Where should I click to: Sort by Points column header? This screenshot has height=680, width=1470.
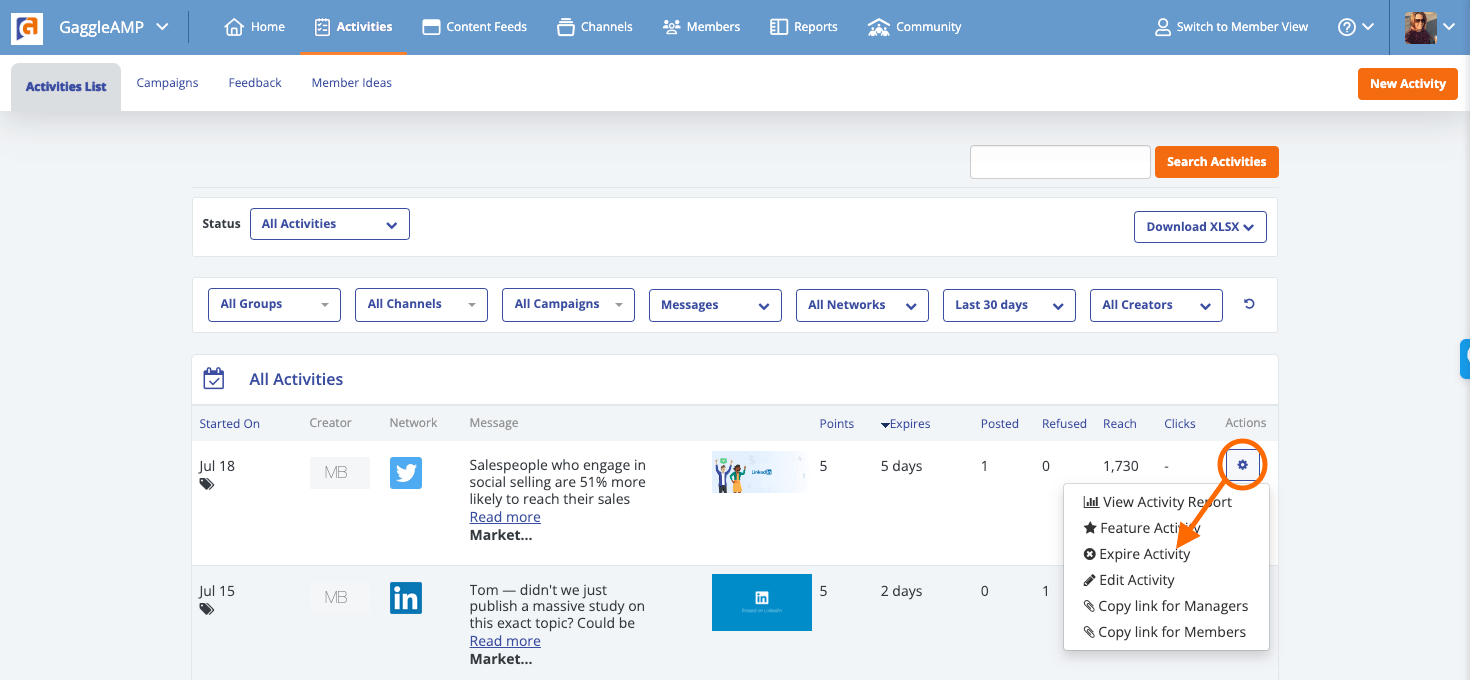point(836,424)
